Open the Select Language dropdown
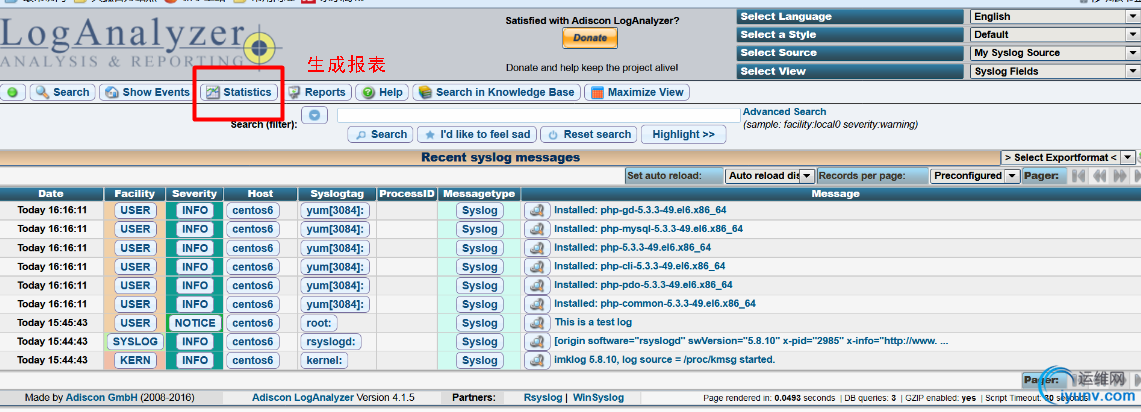Image resolution: width=1141 pixels, height=412 pixels. click(x=1054, y=16)
